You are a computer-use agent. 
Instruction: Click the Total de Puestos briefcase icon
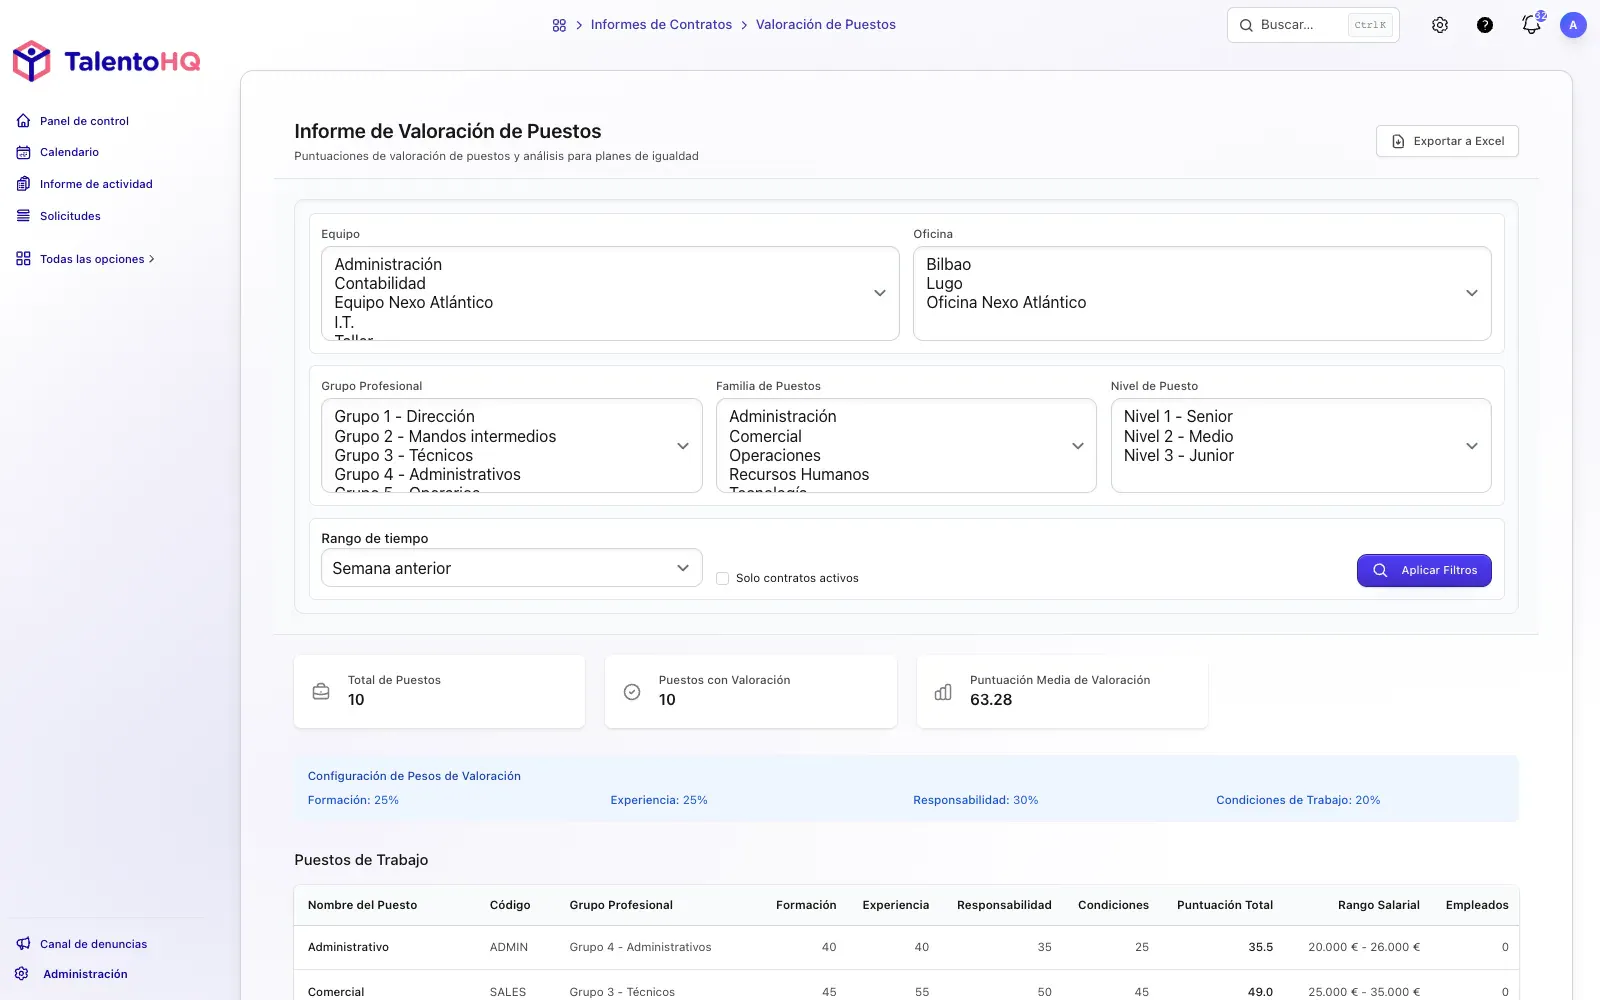(x=321, y=691)
